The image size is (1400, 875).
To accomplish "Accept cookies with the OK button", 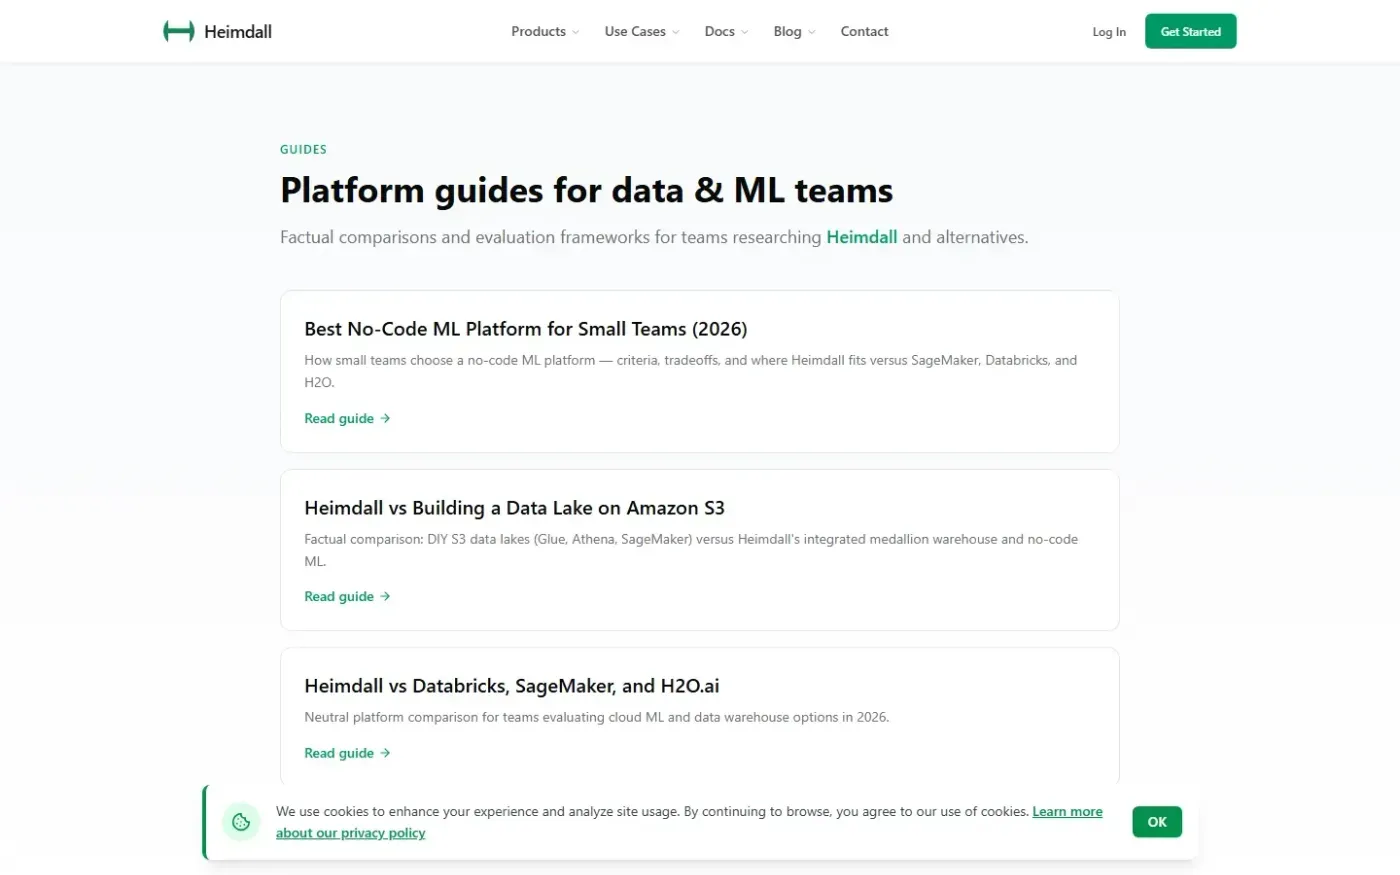I will pyautogui.click(x=1157, y=822).
